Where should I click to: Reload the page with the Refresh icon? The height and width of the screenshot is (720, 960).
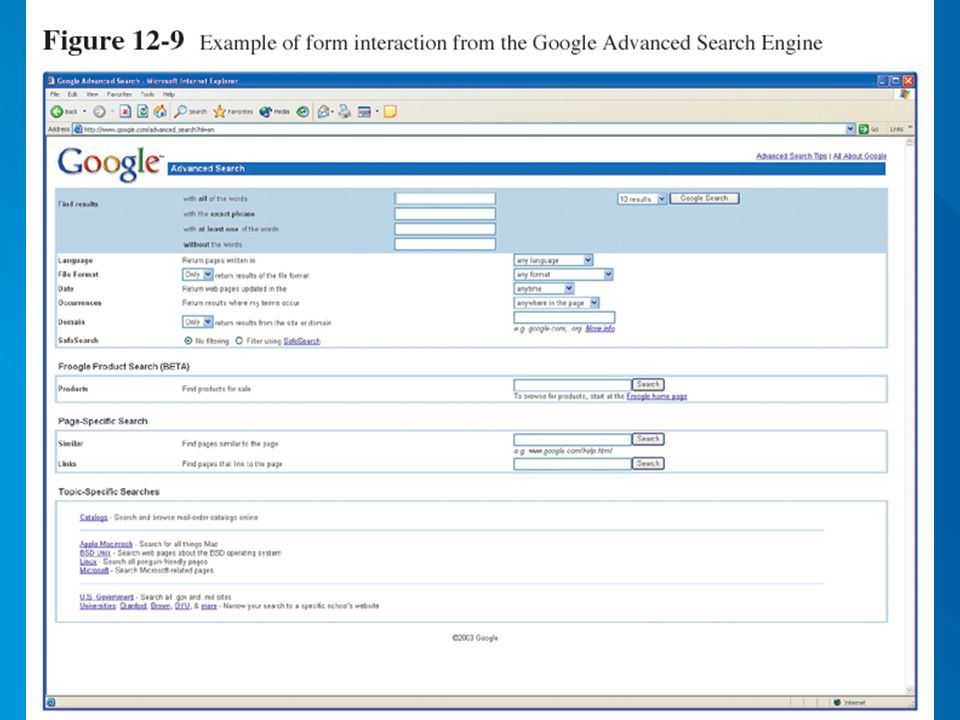(x=143, y=111)
